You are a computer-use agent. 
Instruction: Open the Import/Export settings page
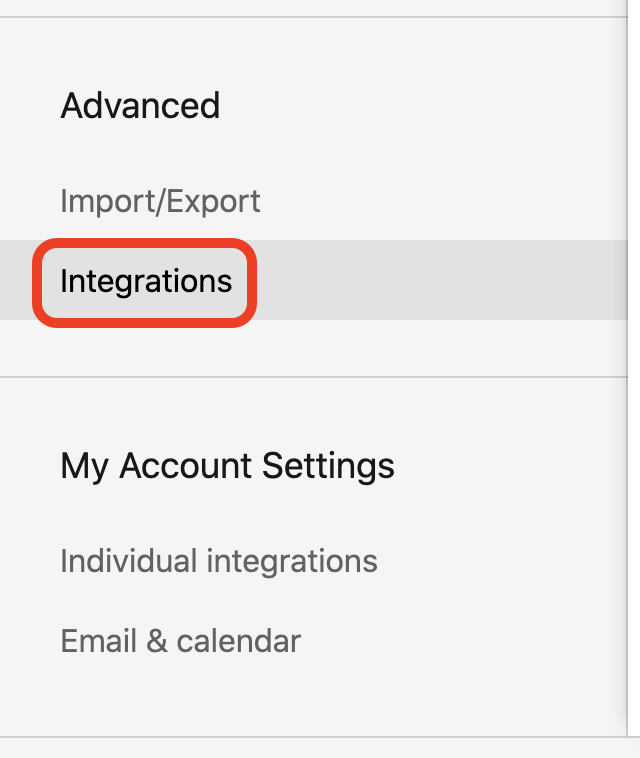coord(160,201)
